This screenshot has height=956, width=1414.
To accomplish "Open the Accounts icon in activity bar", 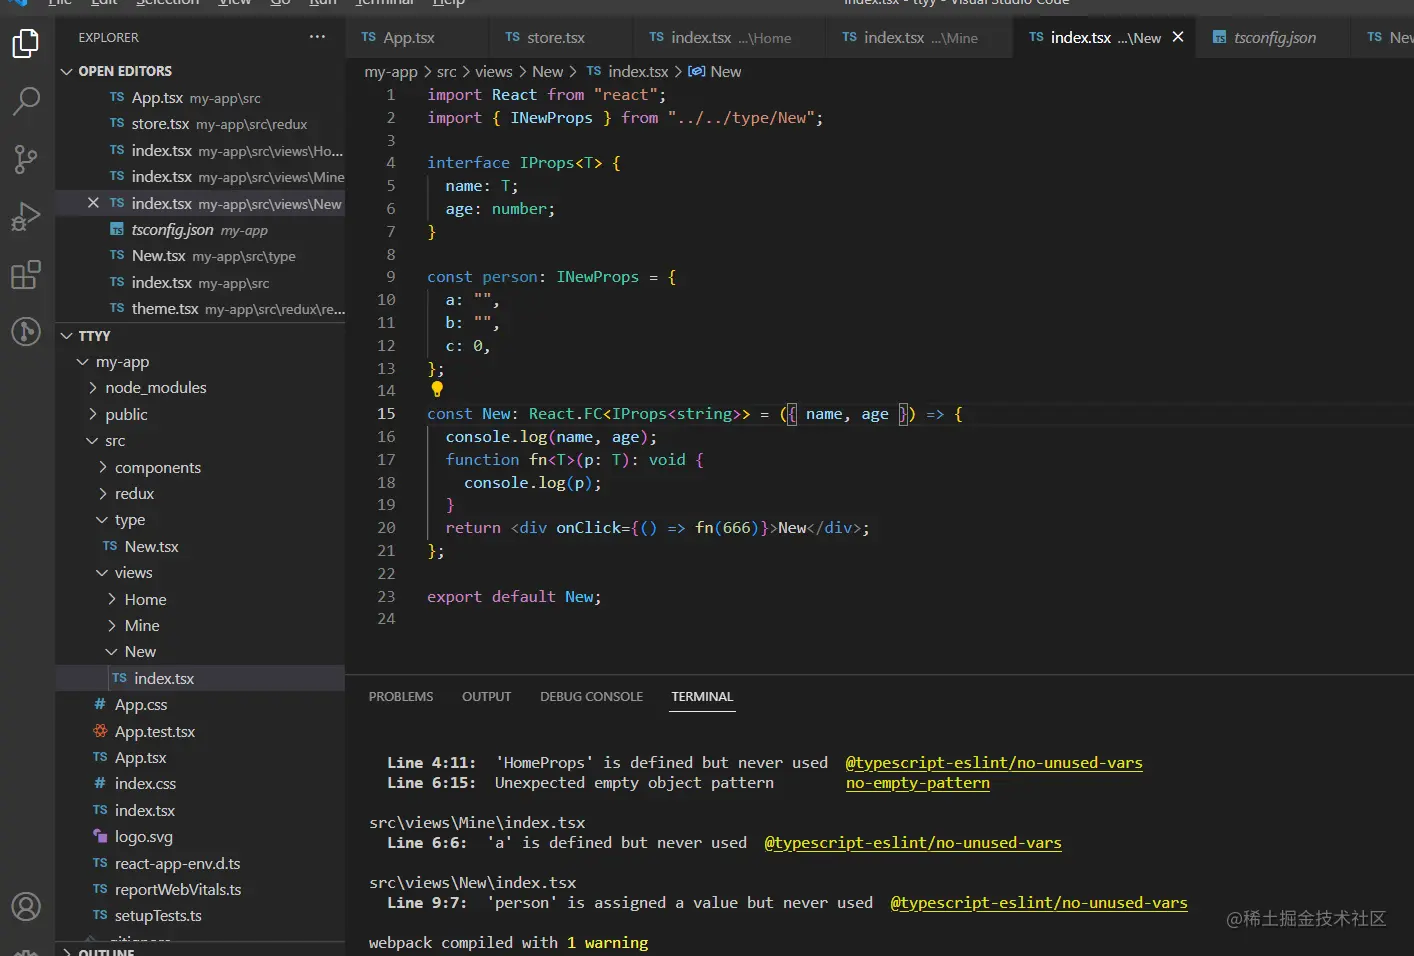I will (26, 907).
